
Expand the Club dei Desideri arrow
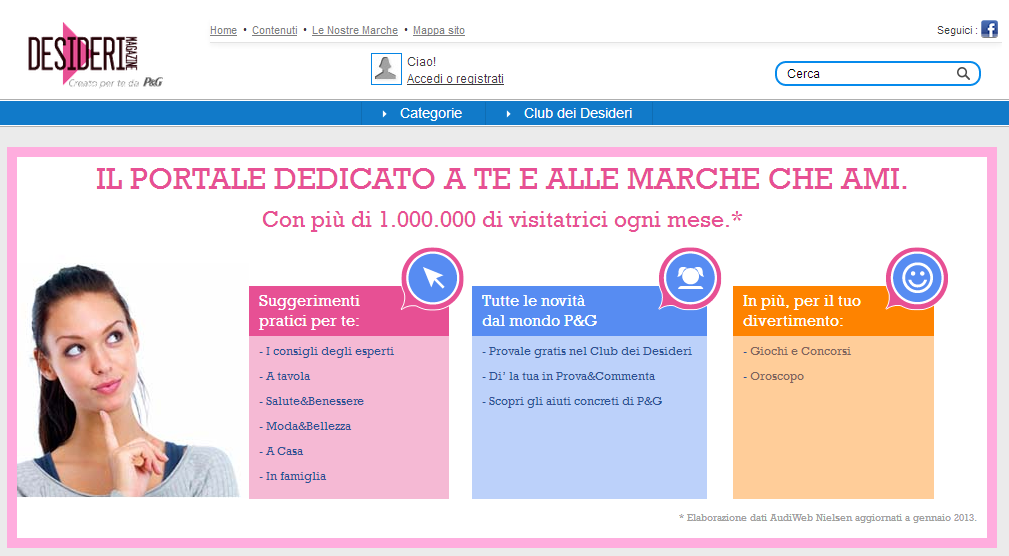508,114
